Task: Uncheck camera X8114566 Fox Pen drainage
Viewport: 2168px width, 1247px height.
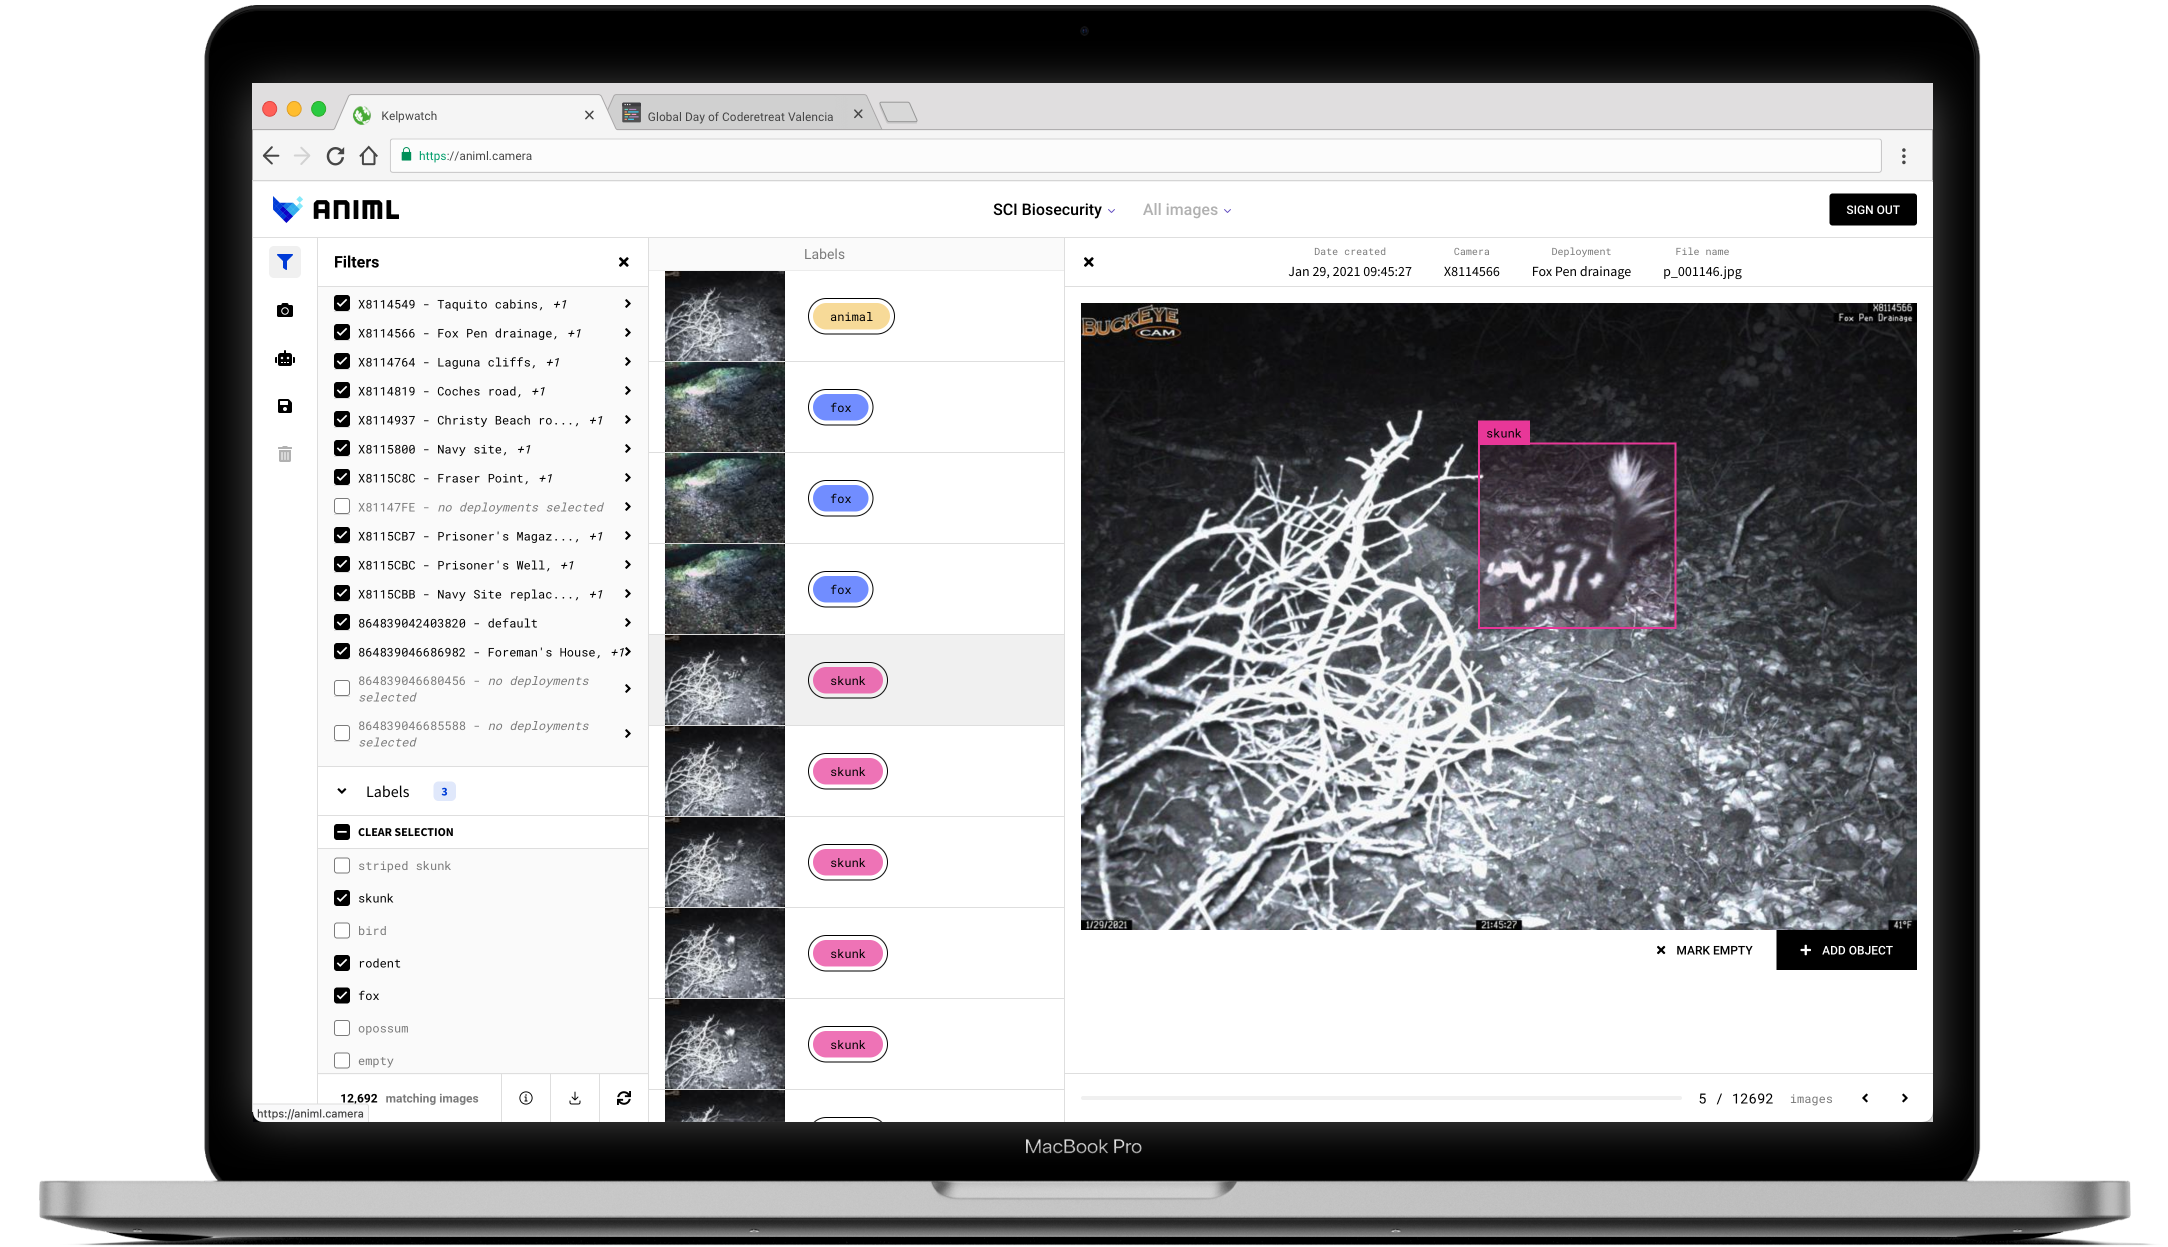Action: pos(342,333)
